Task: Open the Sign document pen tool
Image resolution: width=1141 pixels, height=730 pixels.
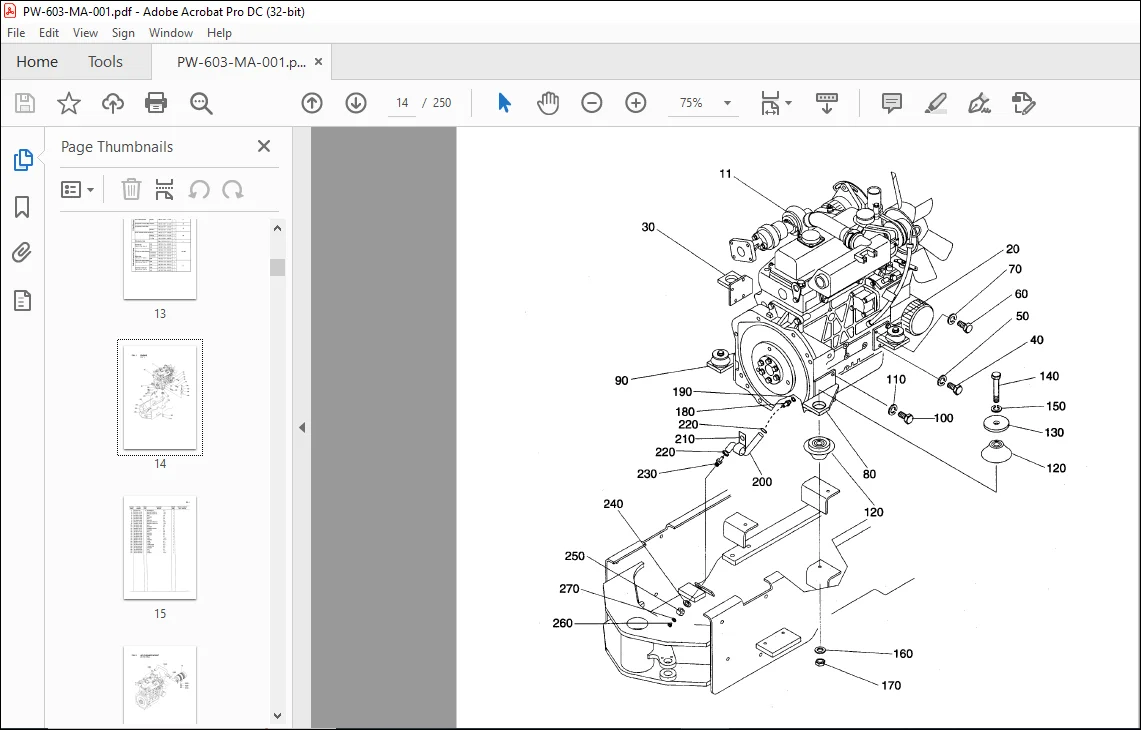Action: coord(979,103)
